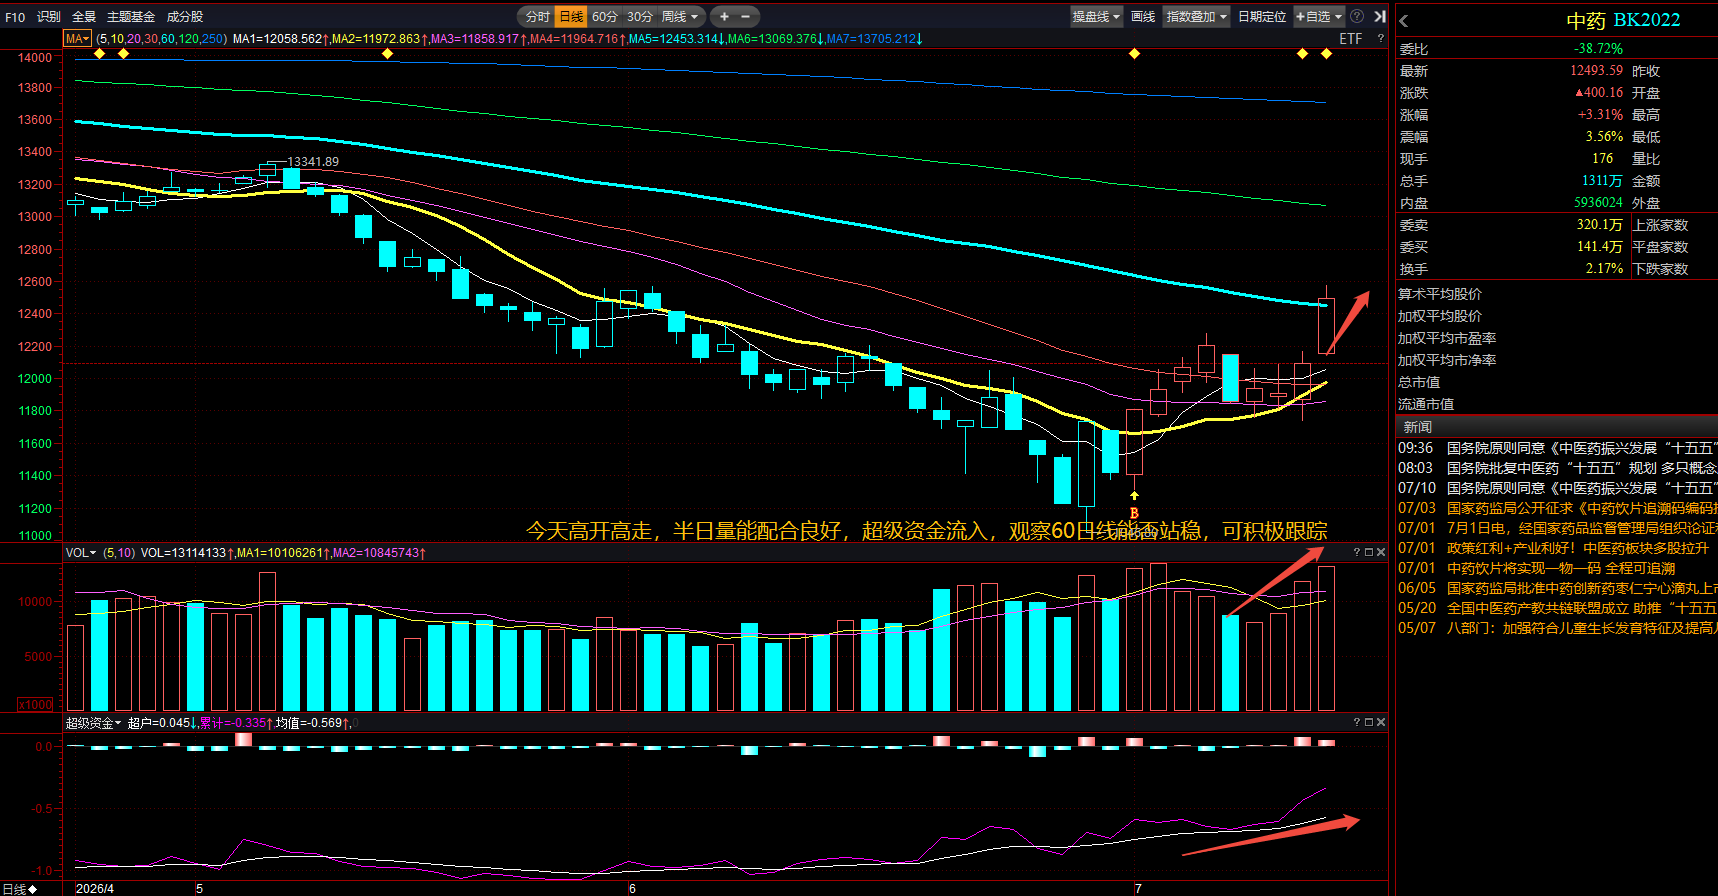This screenshot has width=1718, height=896.
Task: Open help question mark icon in top toolbar
Action: click(1357, 16)
